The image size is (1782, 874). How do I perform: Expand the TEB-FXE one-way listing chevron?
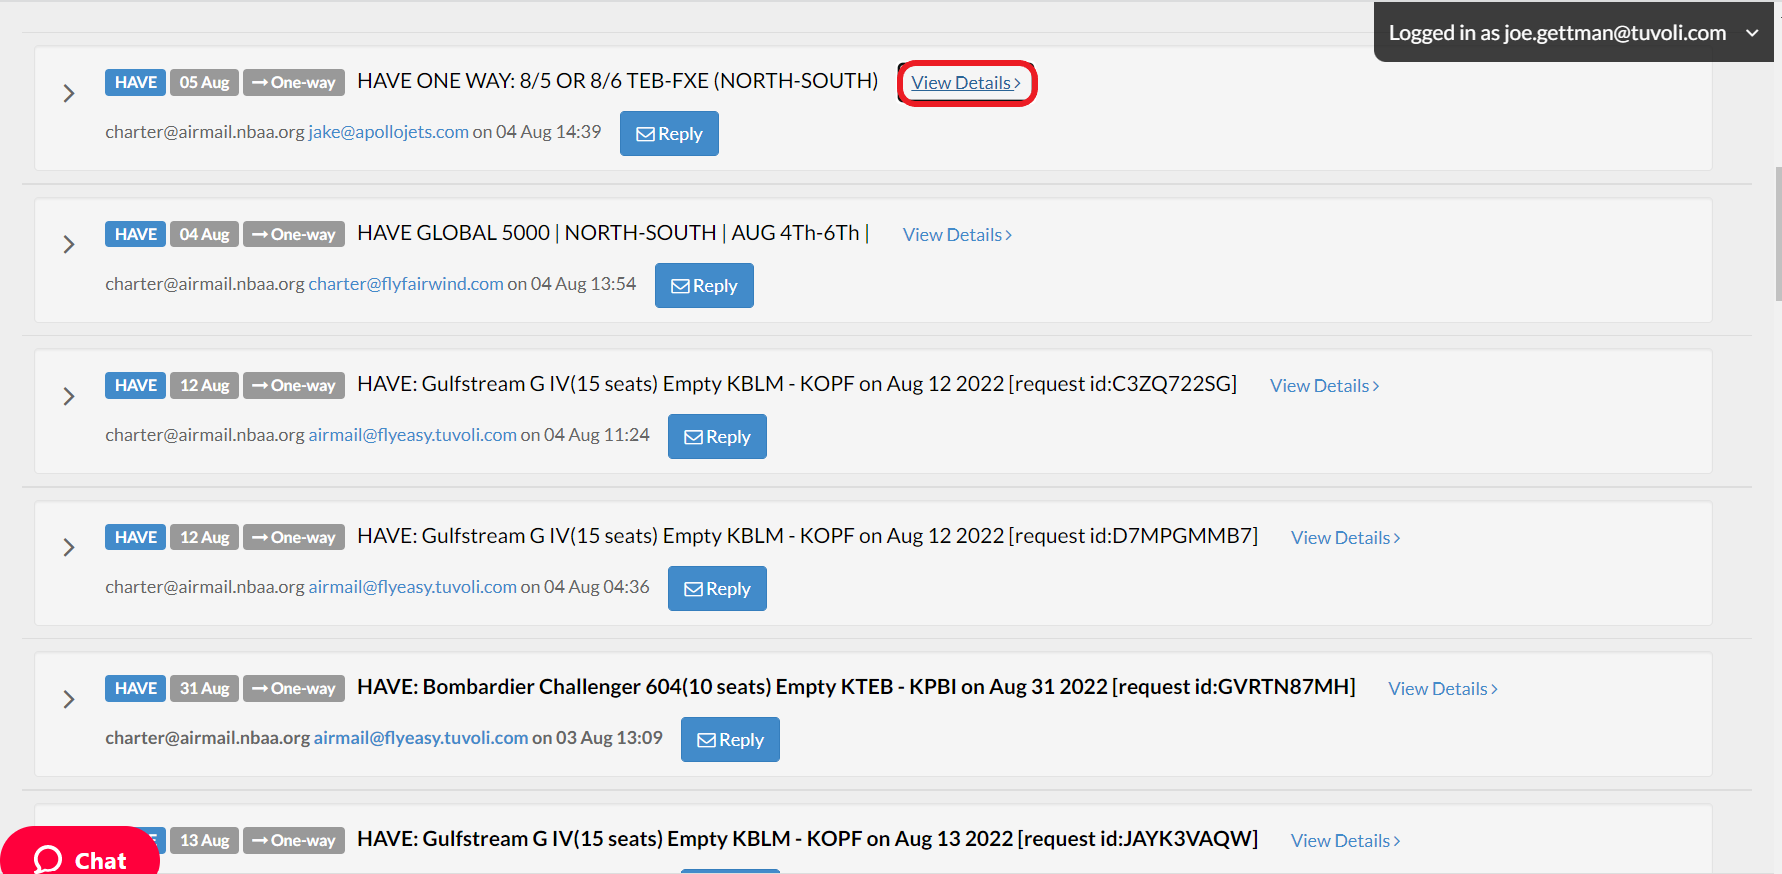tap(69, 94)
